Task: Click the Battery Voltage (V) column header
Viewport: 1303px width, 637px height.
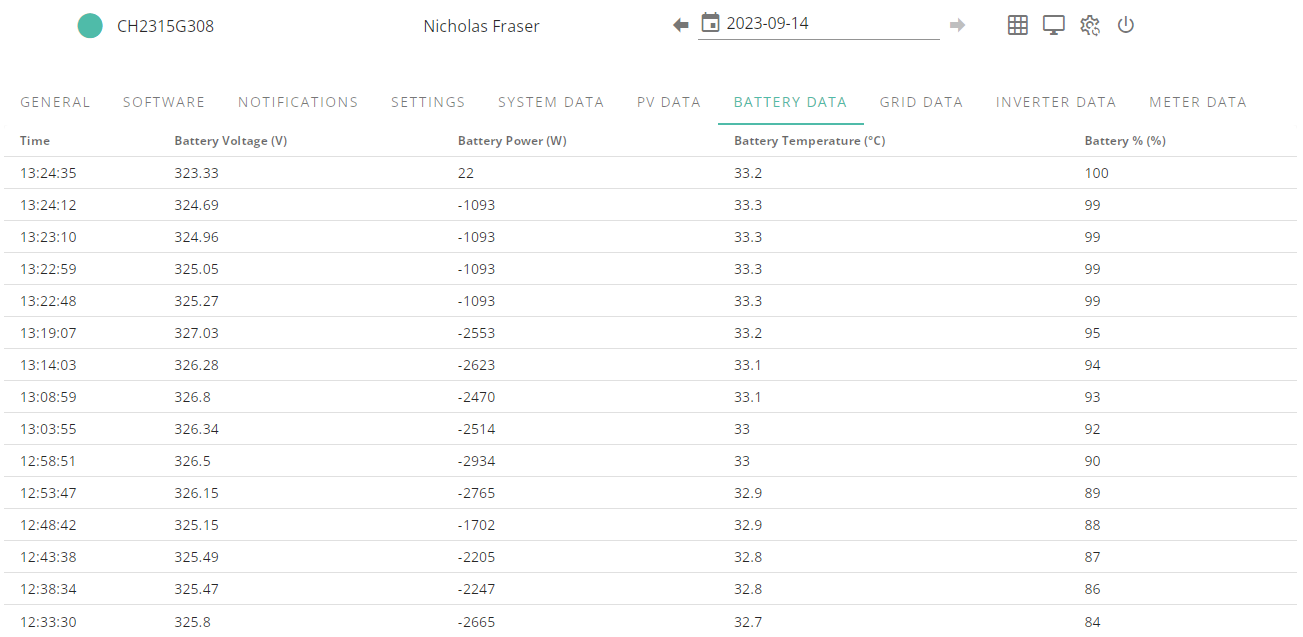Action: (x=231, y=141)
